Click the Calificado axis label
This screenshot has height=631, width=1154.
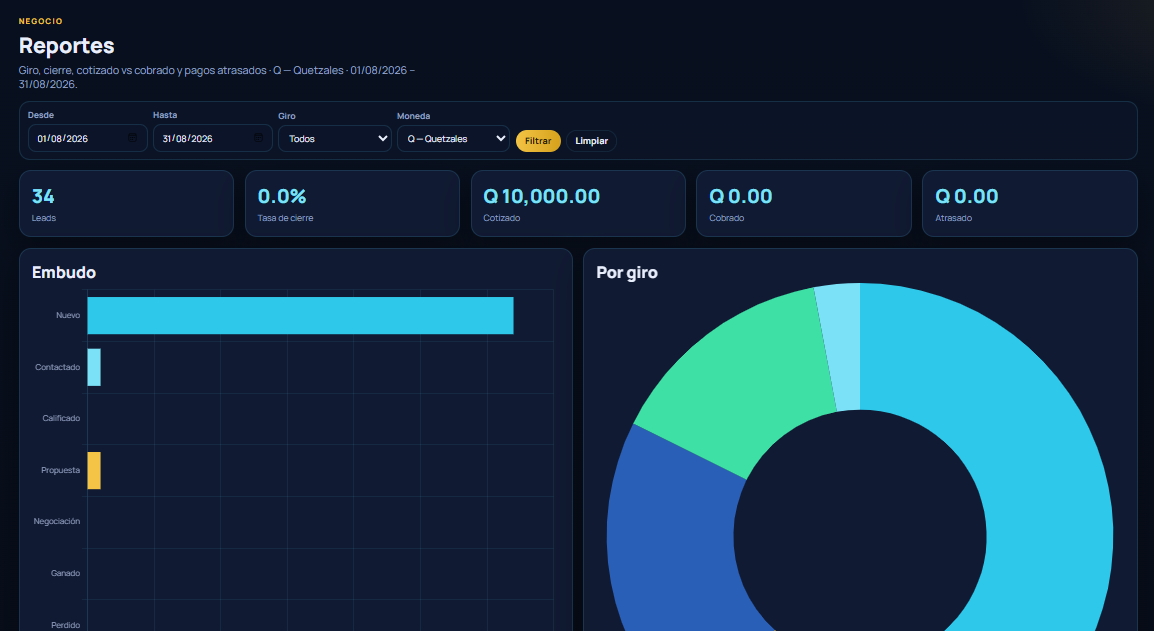[61, 418]
